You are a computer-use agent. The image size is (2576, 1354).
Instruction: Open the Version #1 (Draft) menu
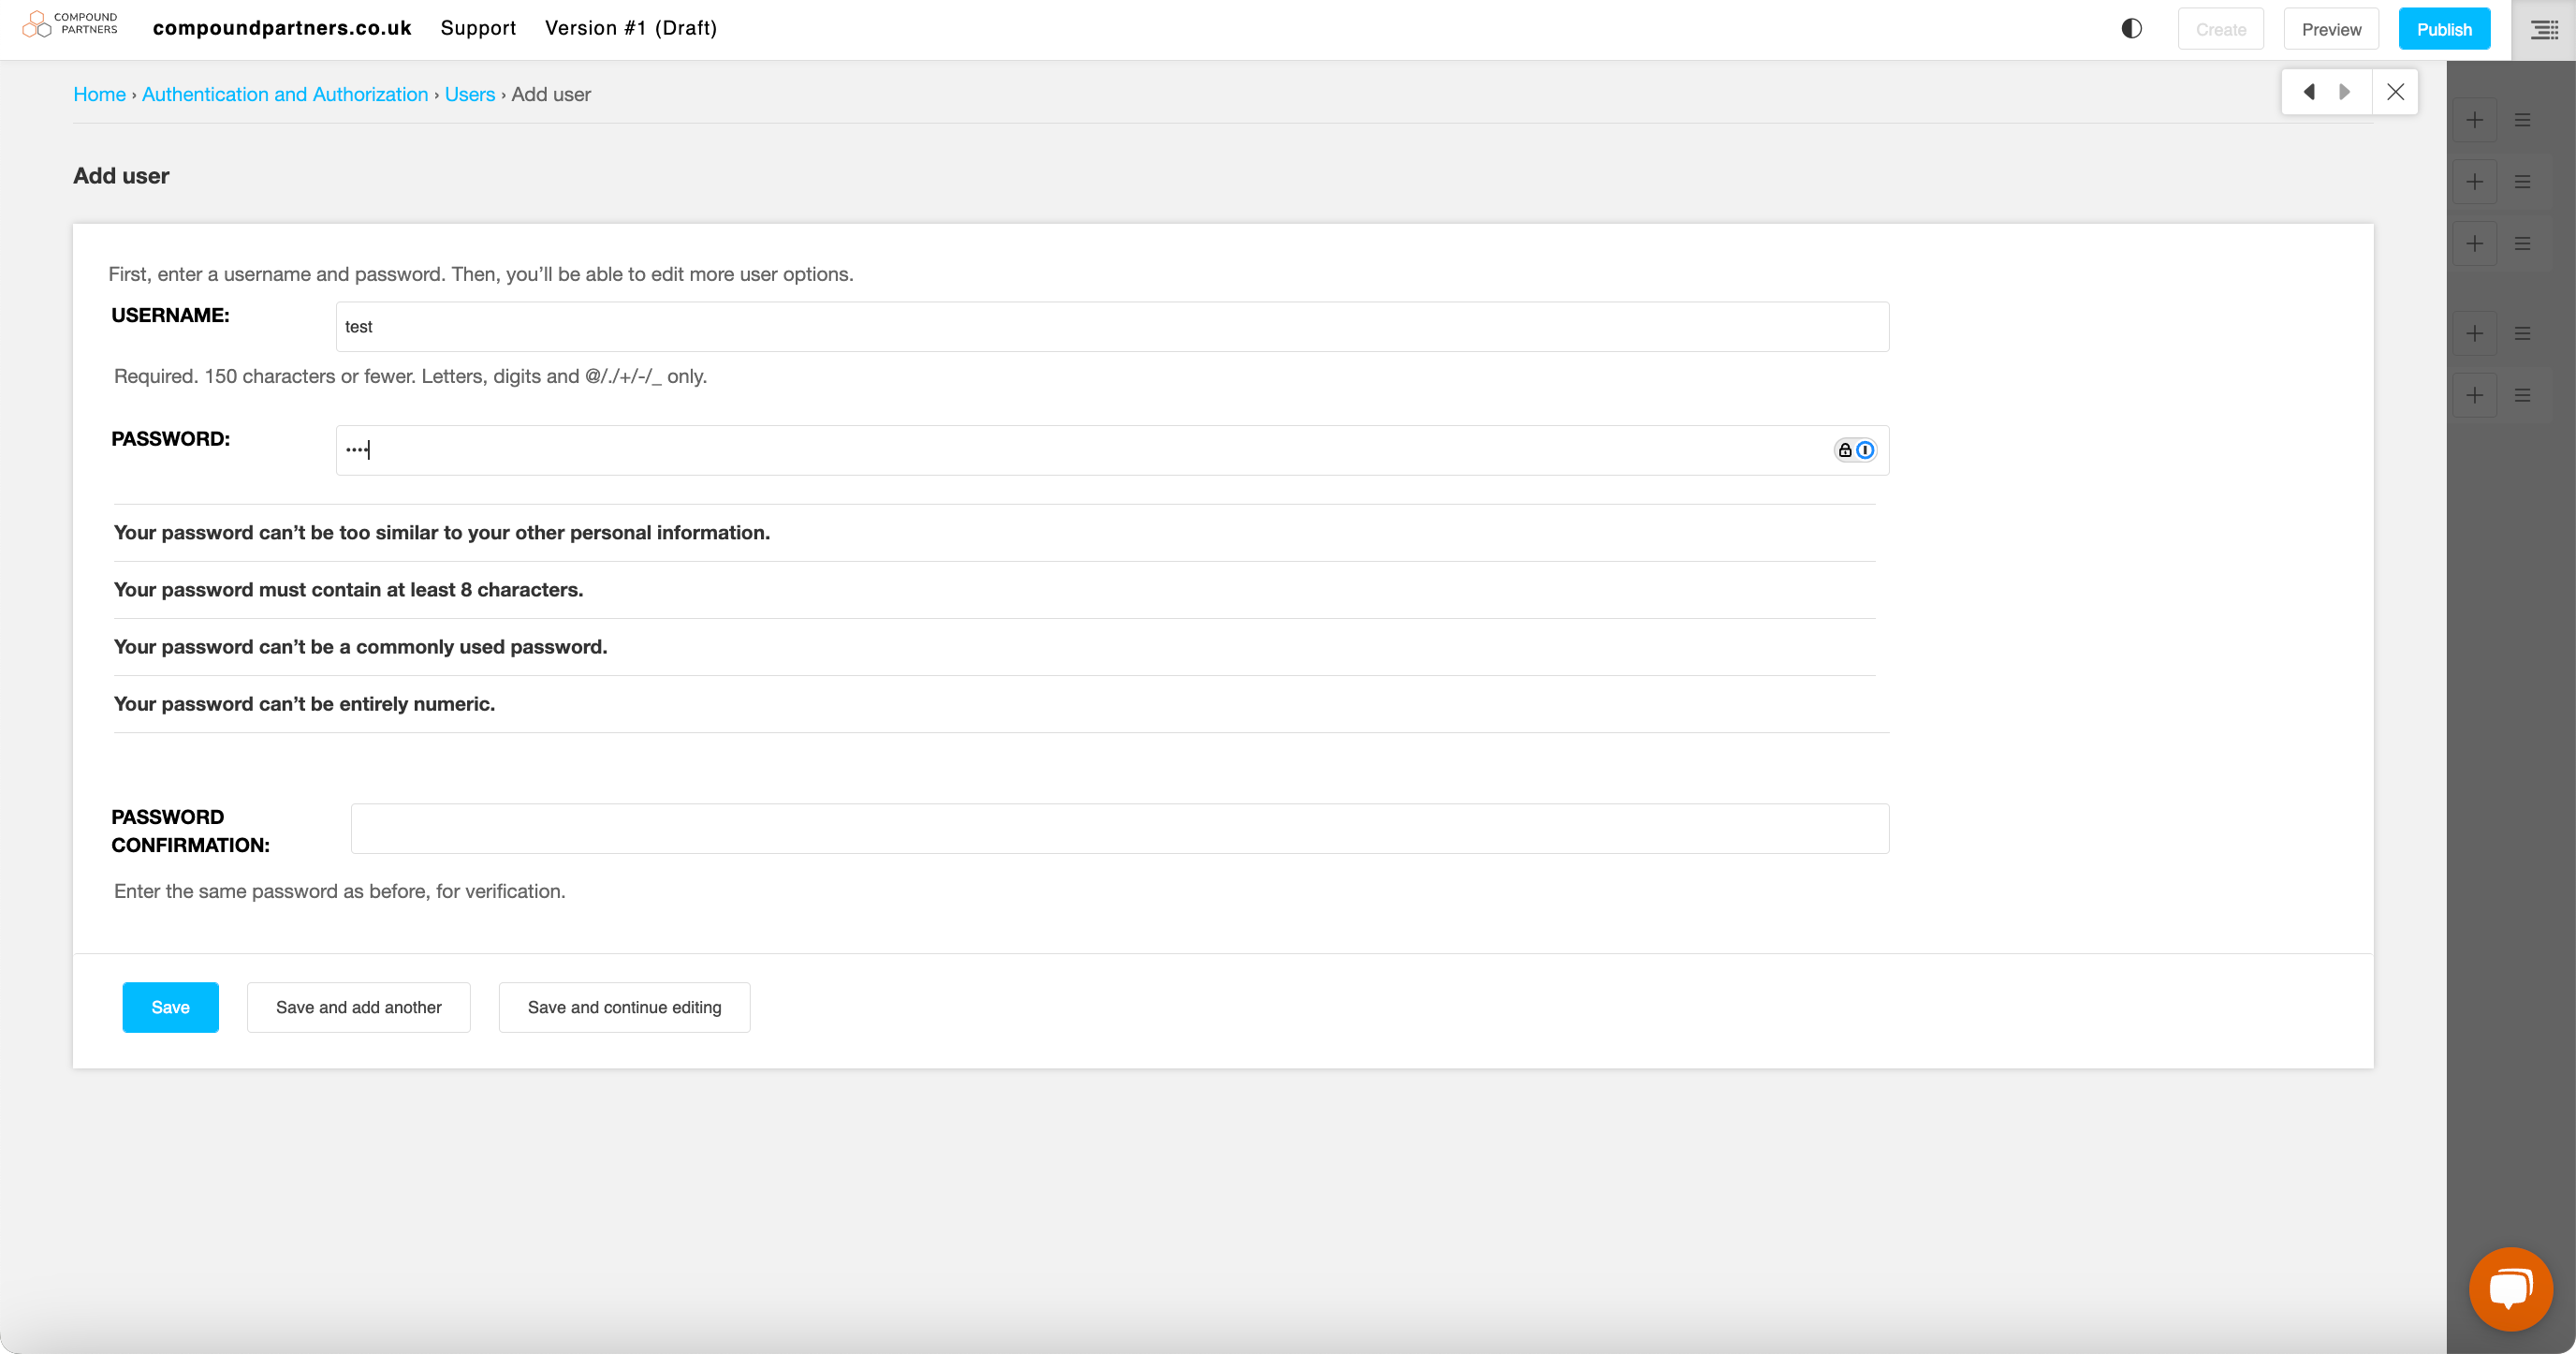631,28
